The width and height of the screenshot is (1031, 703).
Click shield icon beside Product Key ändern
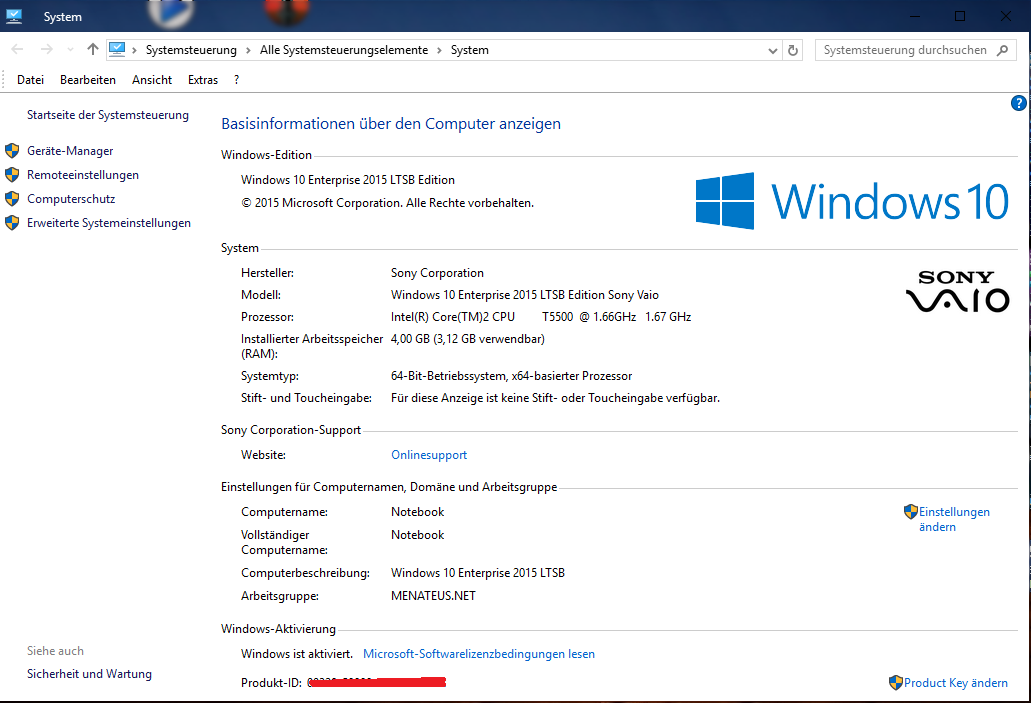(896, 683)
